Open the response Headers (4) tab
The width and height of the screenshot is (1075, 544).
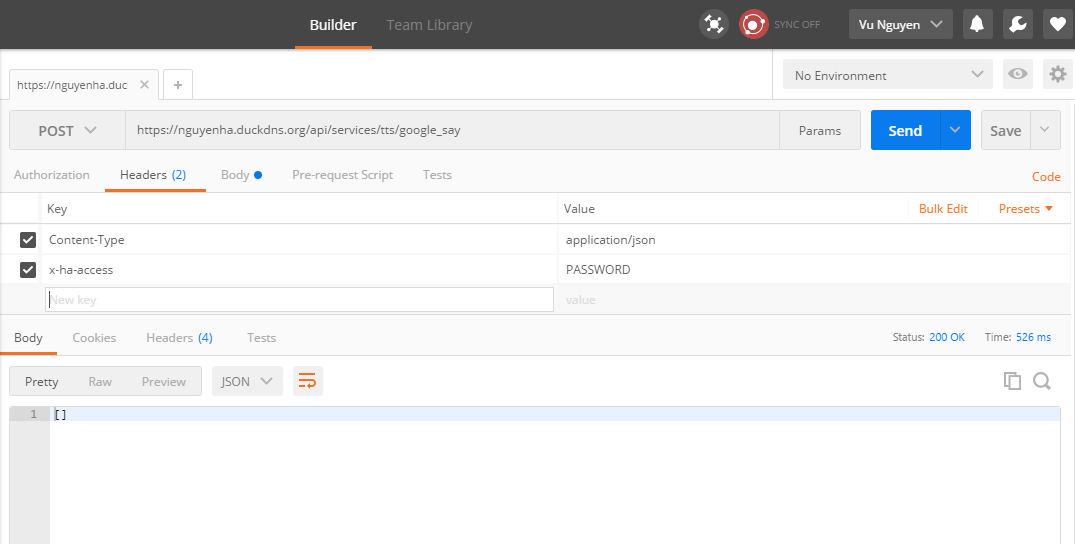[179, 338]
